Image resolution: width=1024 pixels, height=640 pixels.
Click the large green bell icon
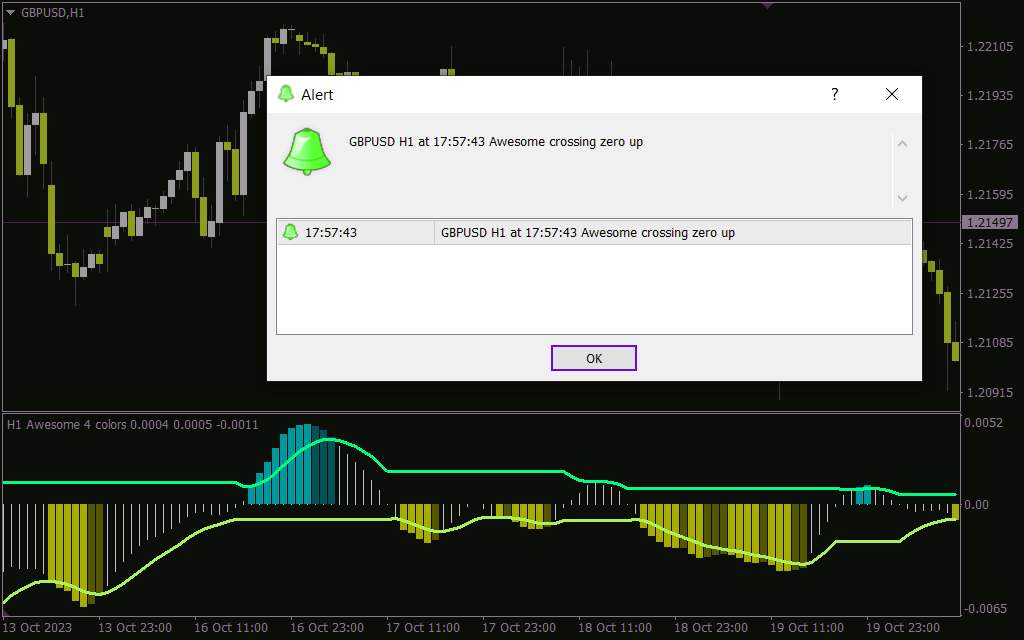[307, 151]
